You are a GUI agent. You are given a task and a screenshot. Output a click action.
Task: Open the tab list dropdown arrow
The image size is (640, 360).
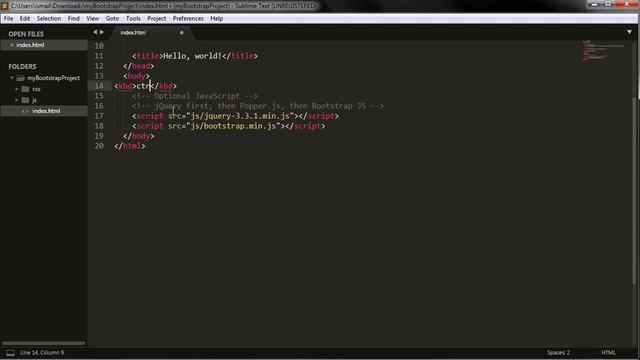coord(629,32)
